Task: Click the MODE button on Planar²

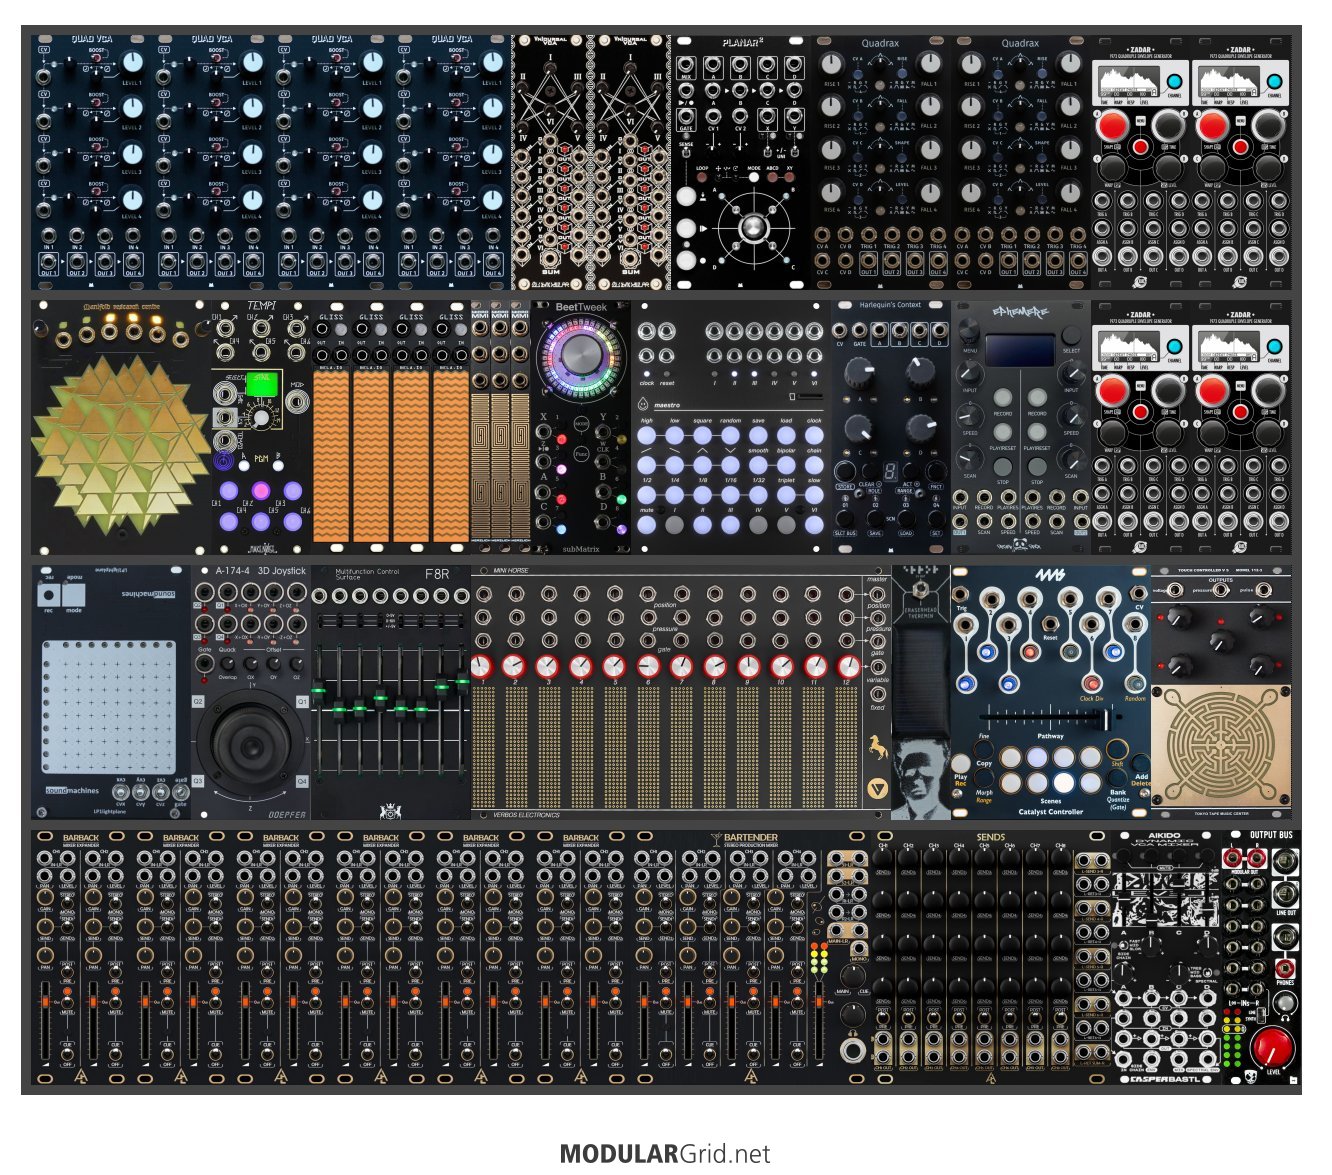Action: pyautogui.click(x=754, y=177)
